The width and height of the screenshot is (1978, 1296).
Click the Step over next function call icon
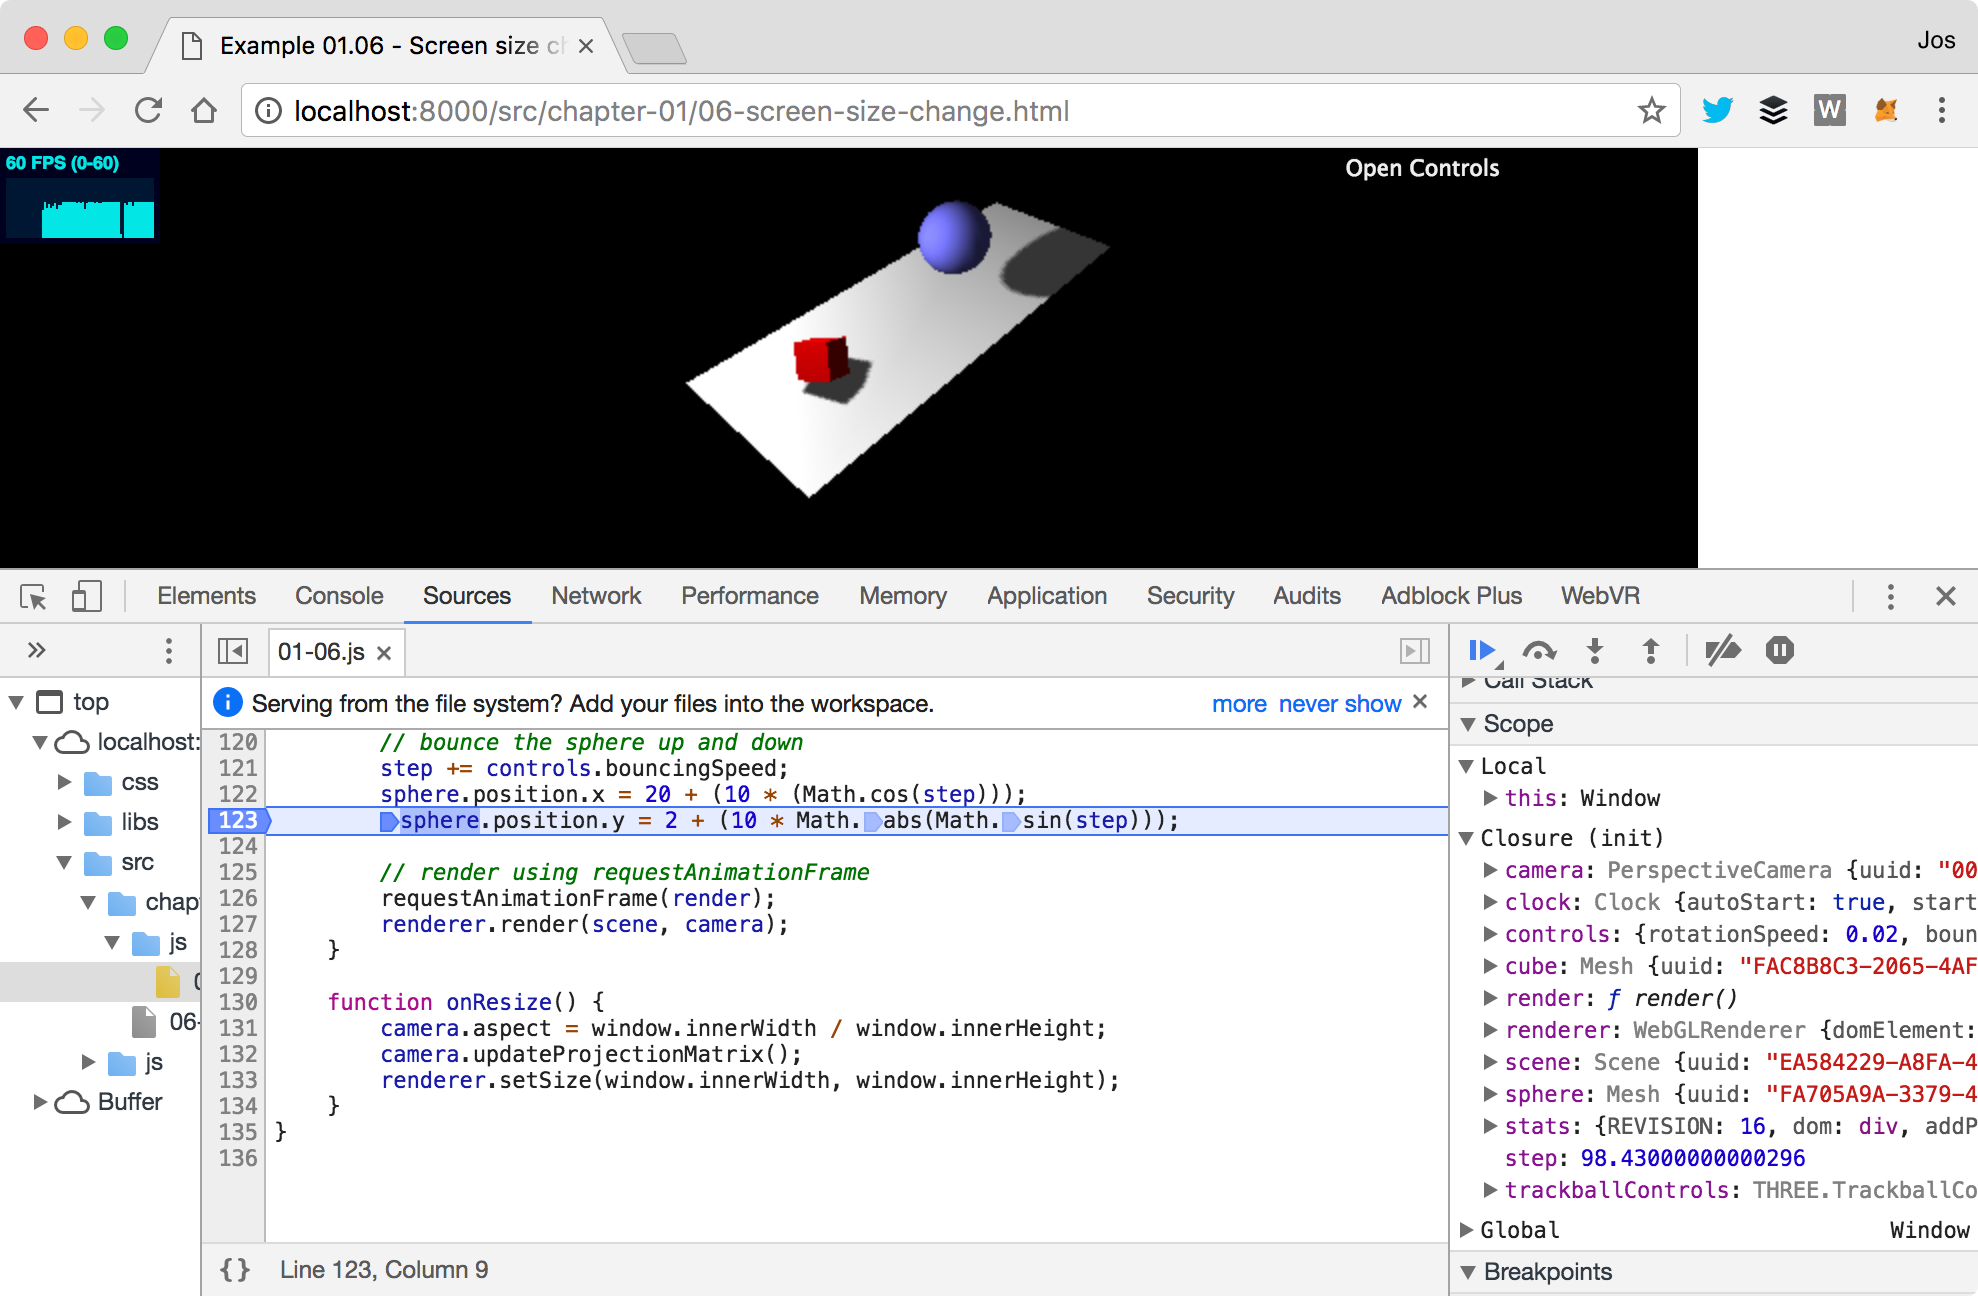click(1536, 654)
